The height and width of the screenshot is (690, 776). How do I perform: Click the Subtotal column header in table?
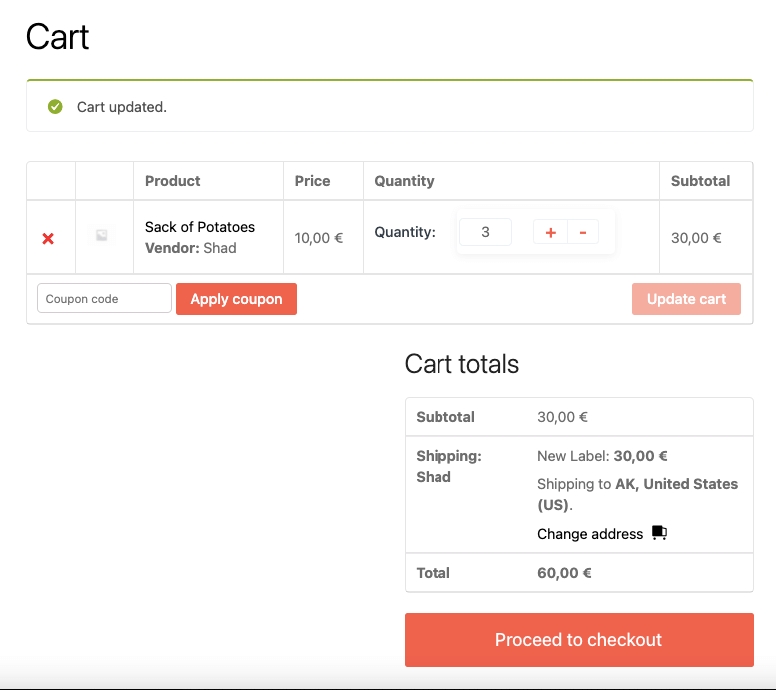pyautogui.click(x=700, y=181)
